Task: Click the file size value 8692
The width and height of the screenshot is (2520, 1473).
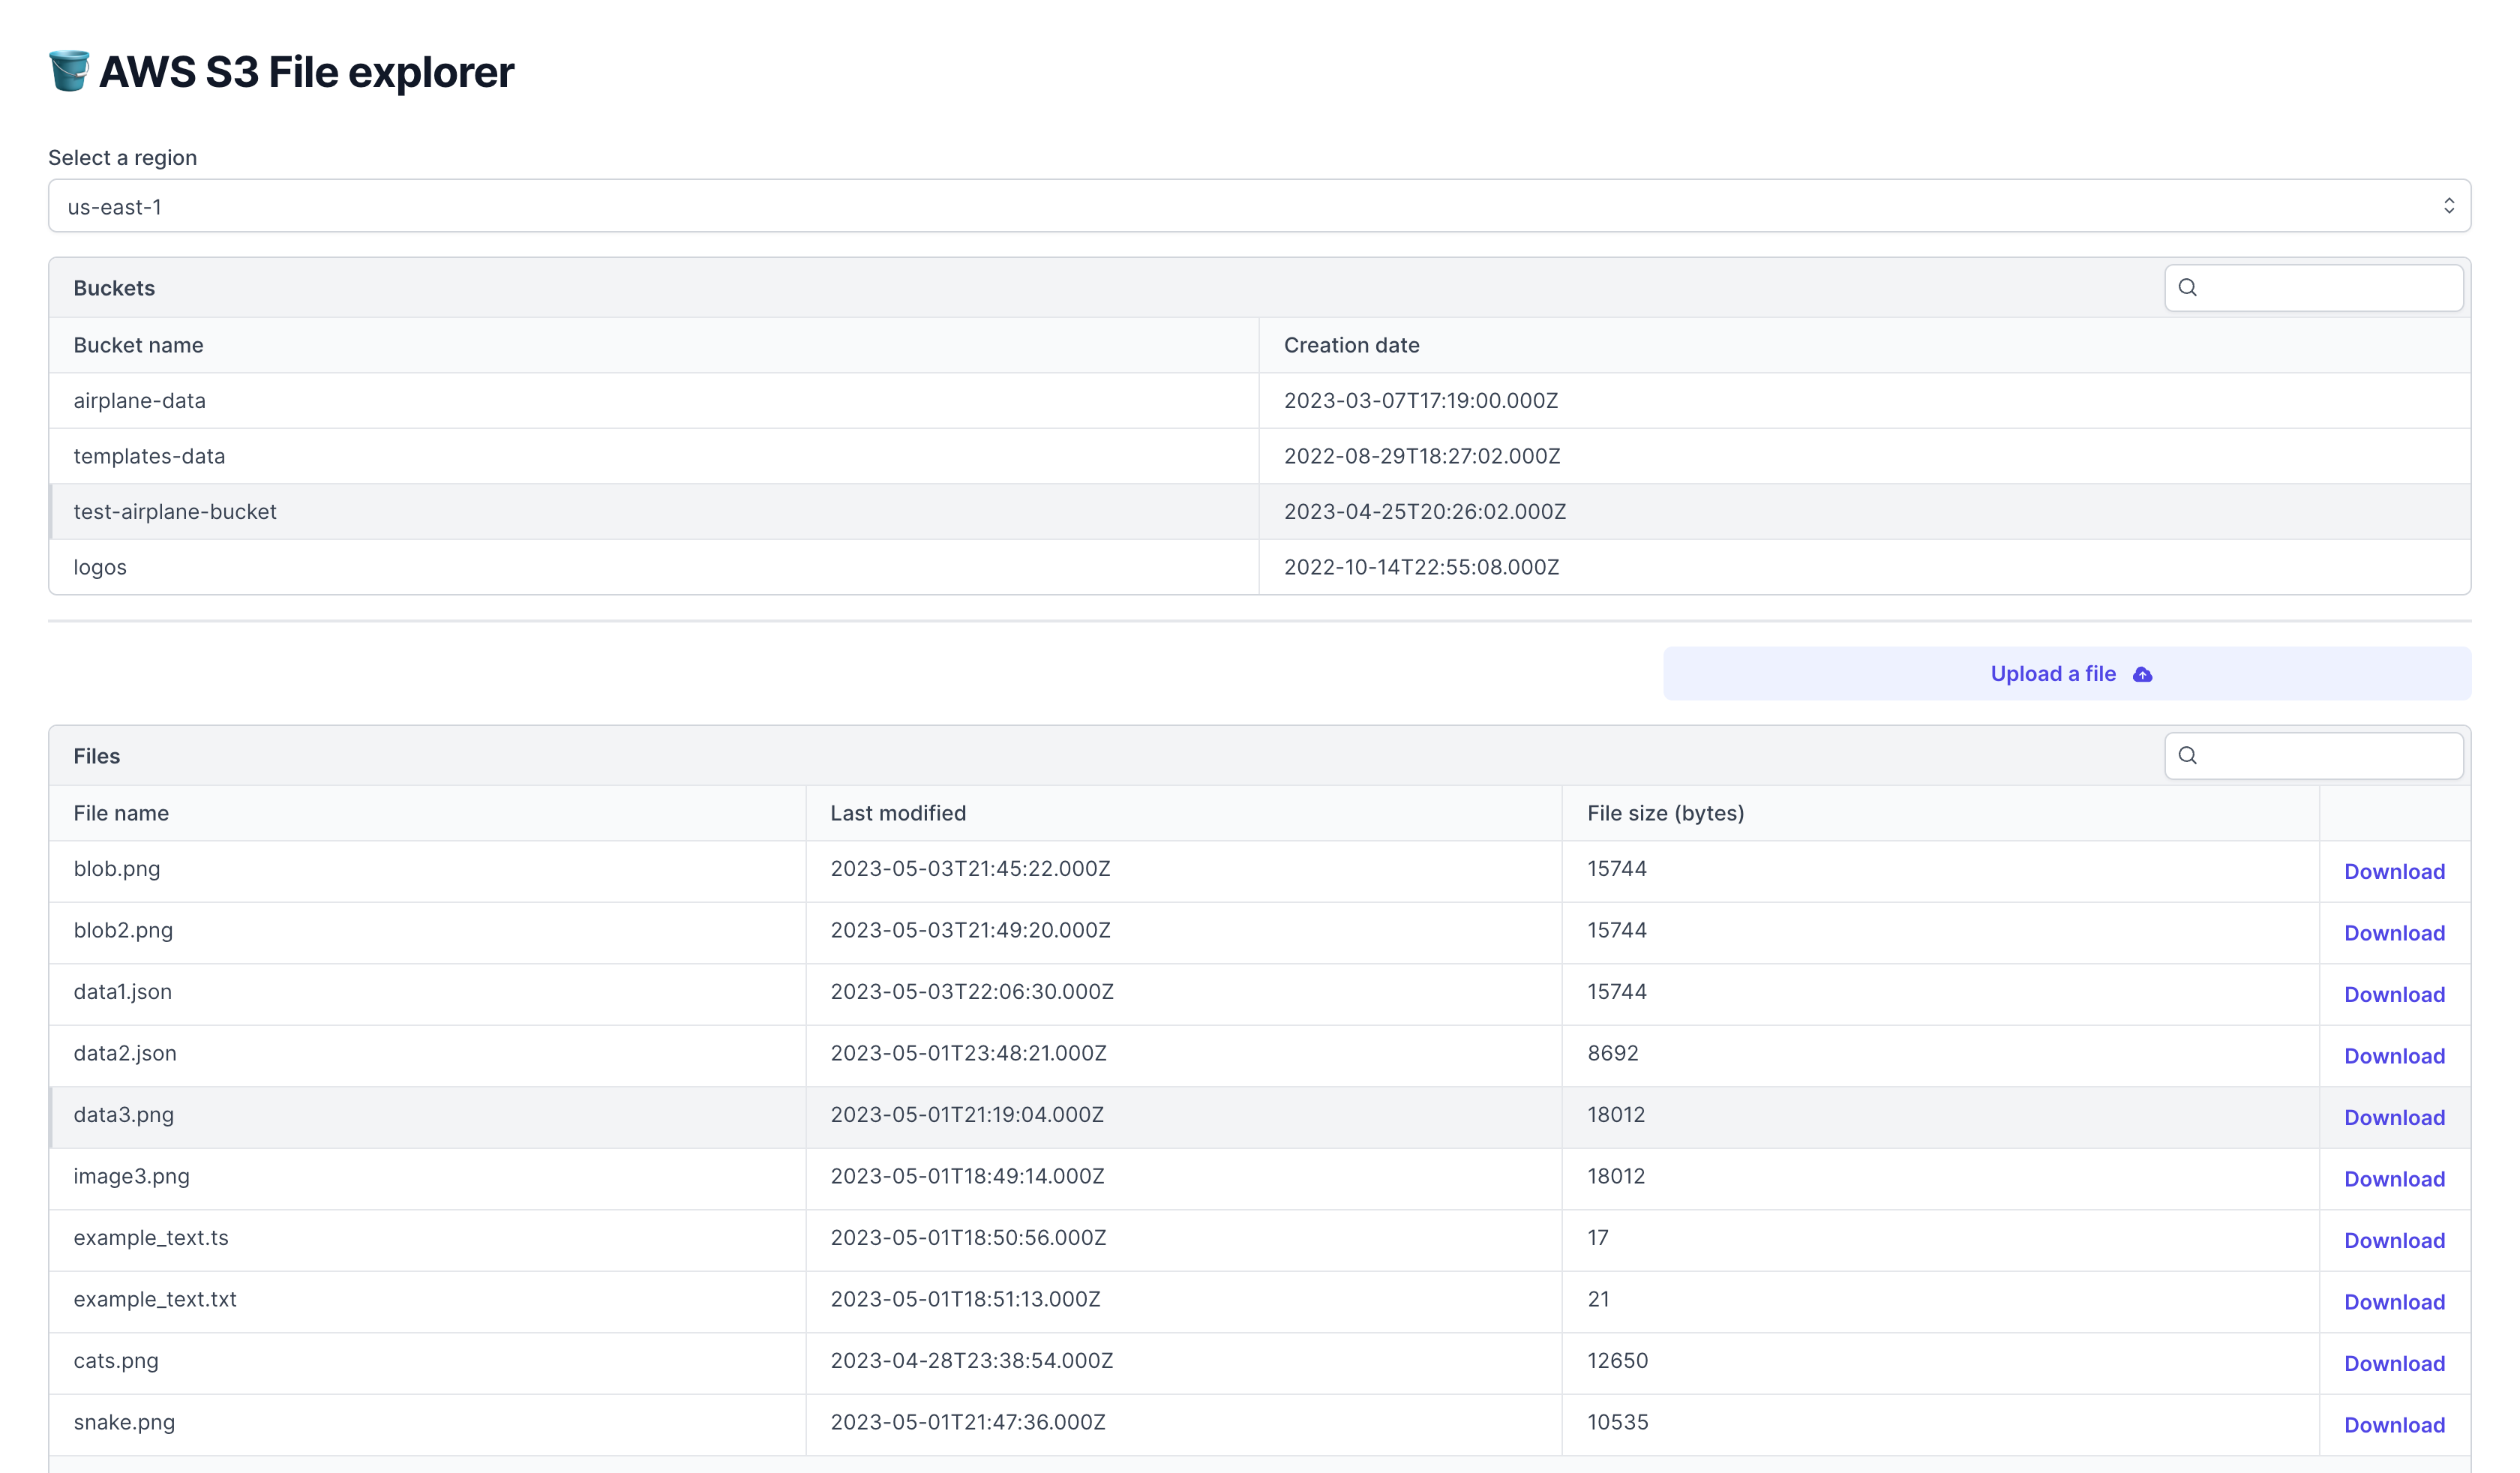Action: click(x=1612, y=1053)
